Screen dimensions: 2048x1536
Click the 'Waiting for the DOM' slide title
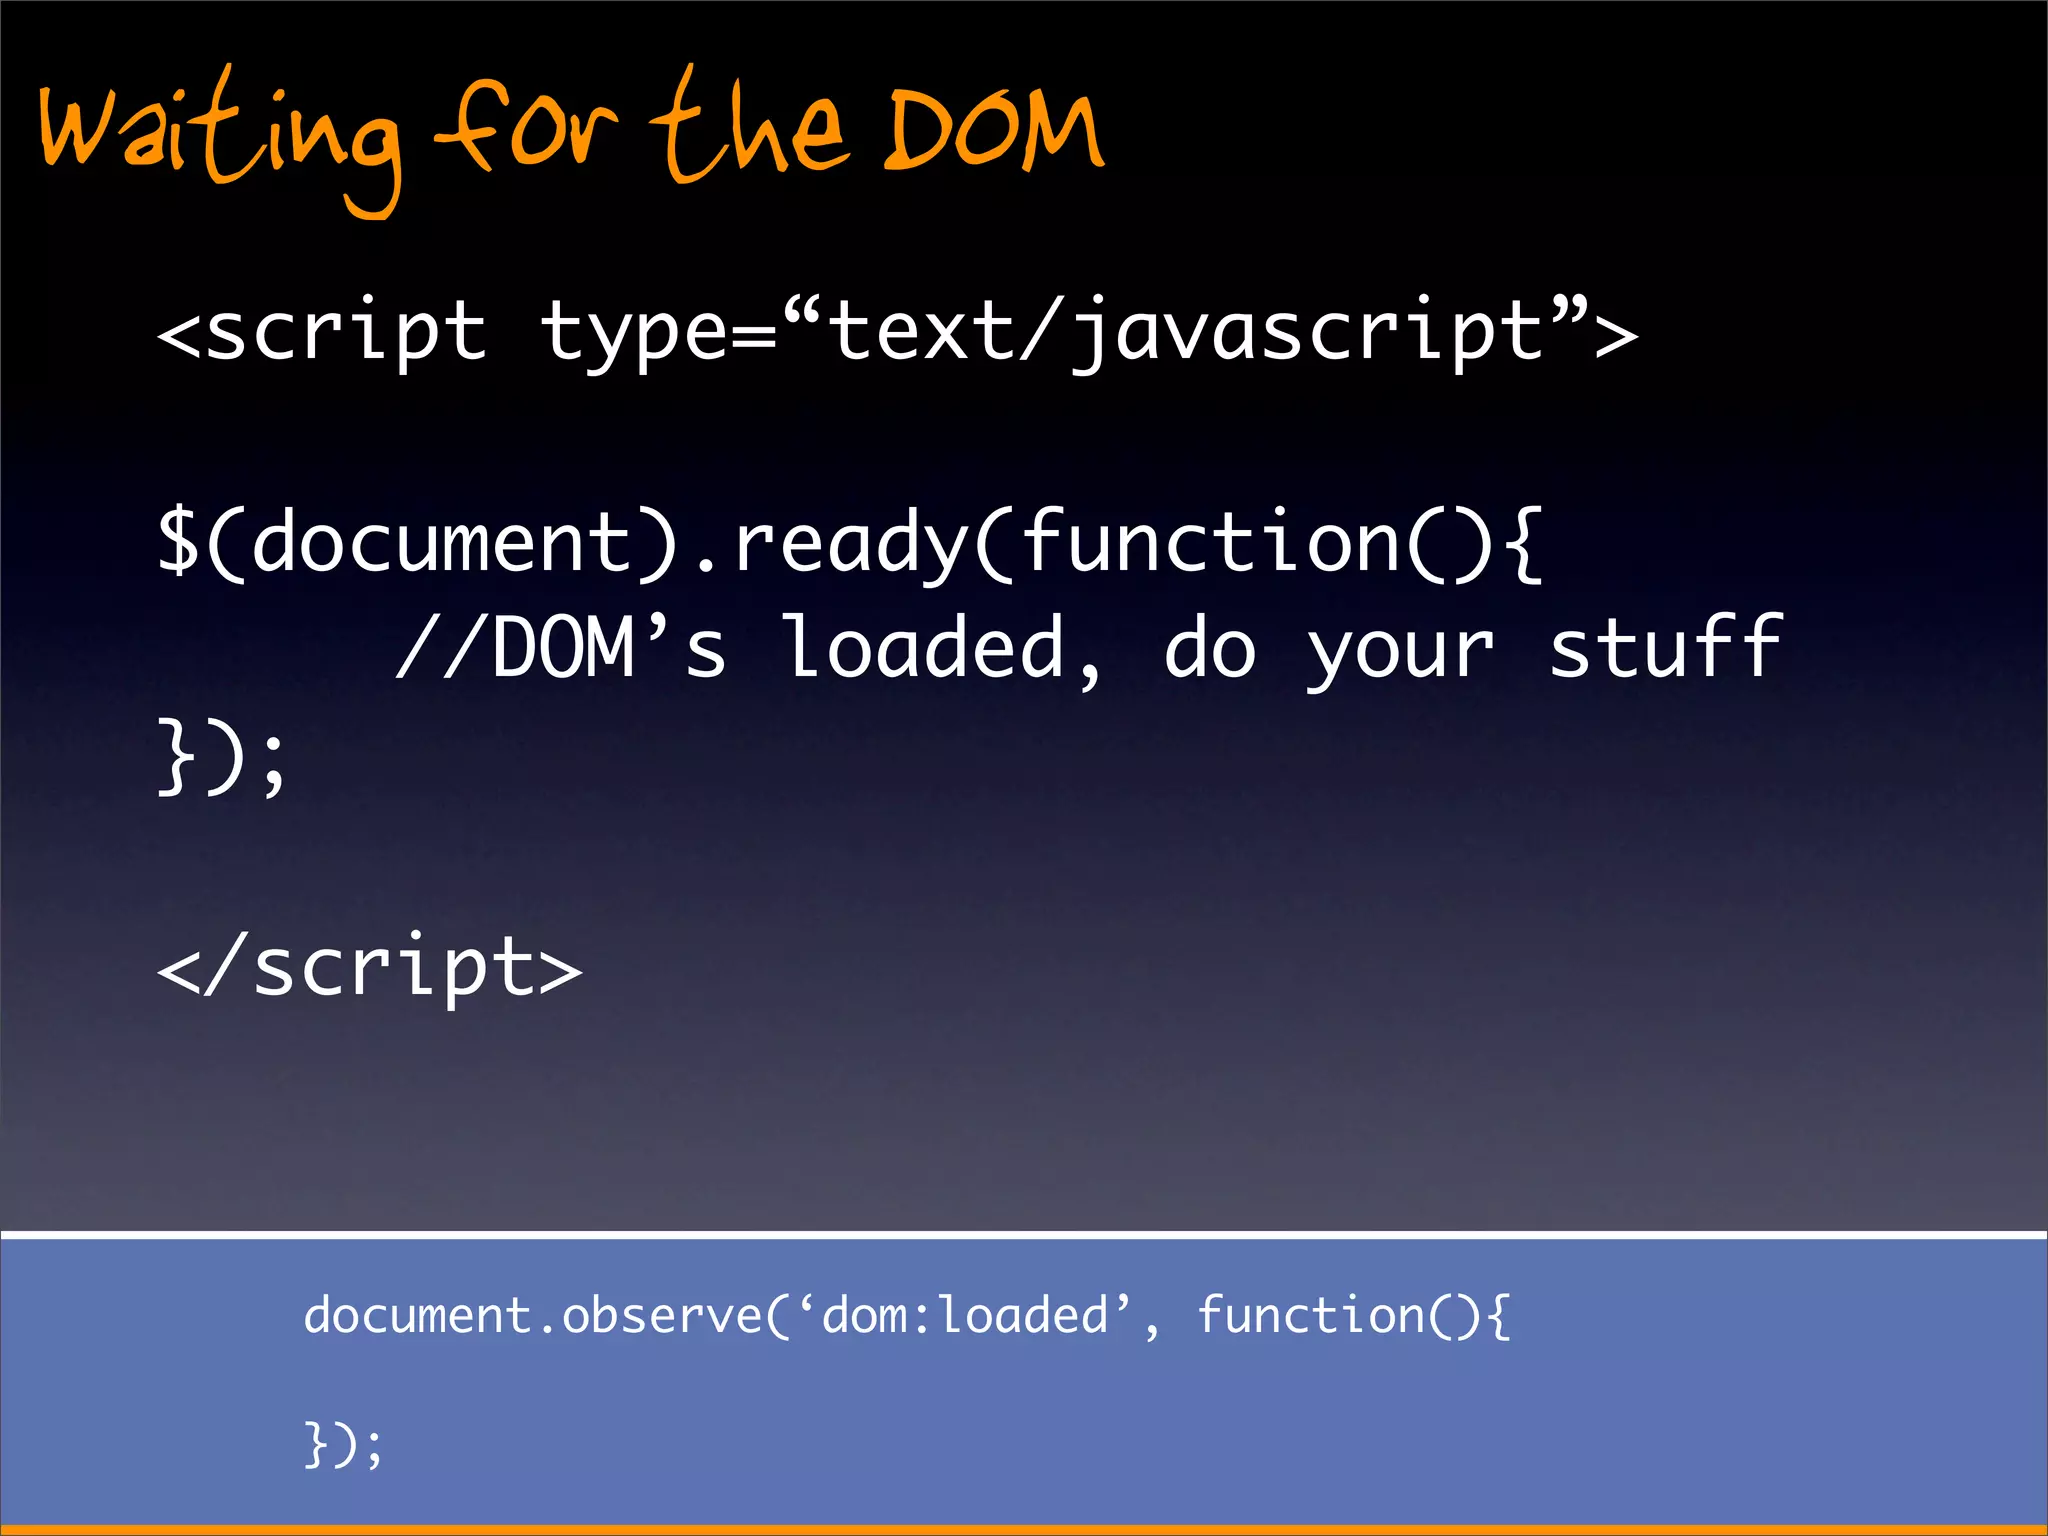coord(571,140)
